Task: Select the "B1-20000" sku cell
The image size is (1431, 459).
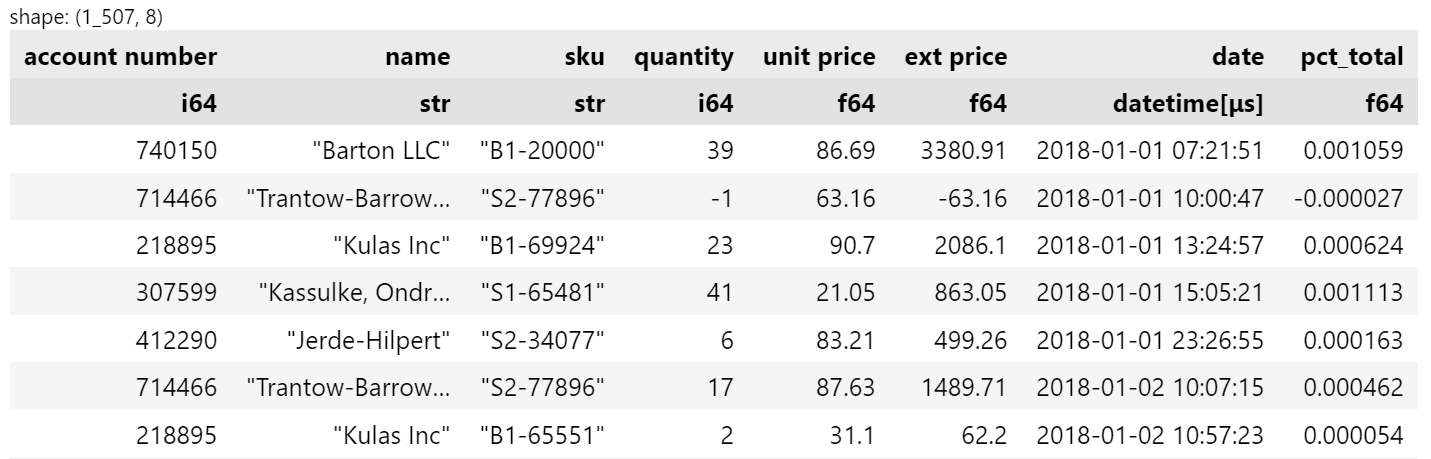Action: point(542,150)
